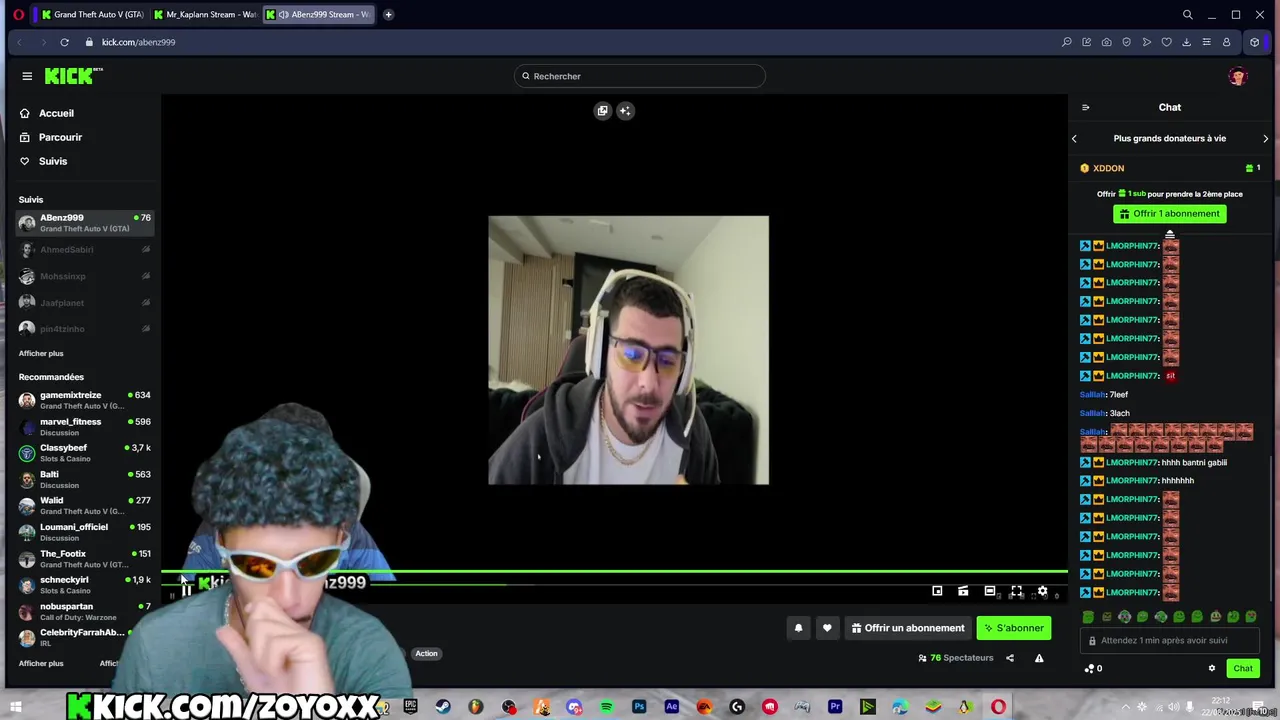The height and width of the screenshot is (720, 1280).
Task: Open a new browser tab
Action: pyautogui.click(x=388, y=14)
